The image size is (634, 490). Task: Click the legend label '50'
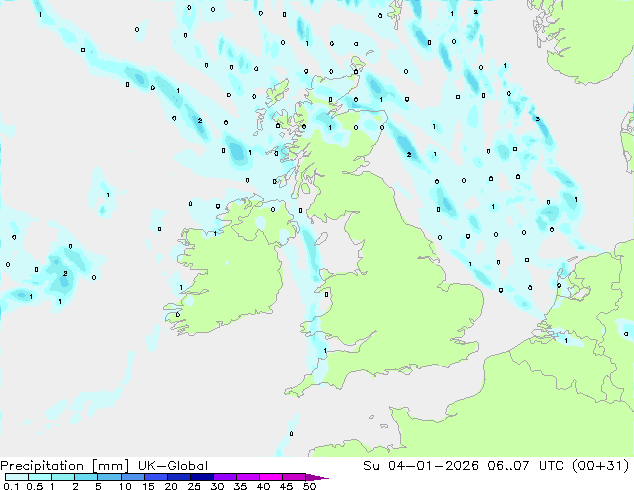coord(309,486)
